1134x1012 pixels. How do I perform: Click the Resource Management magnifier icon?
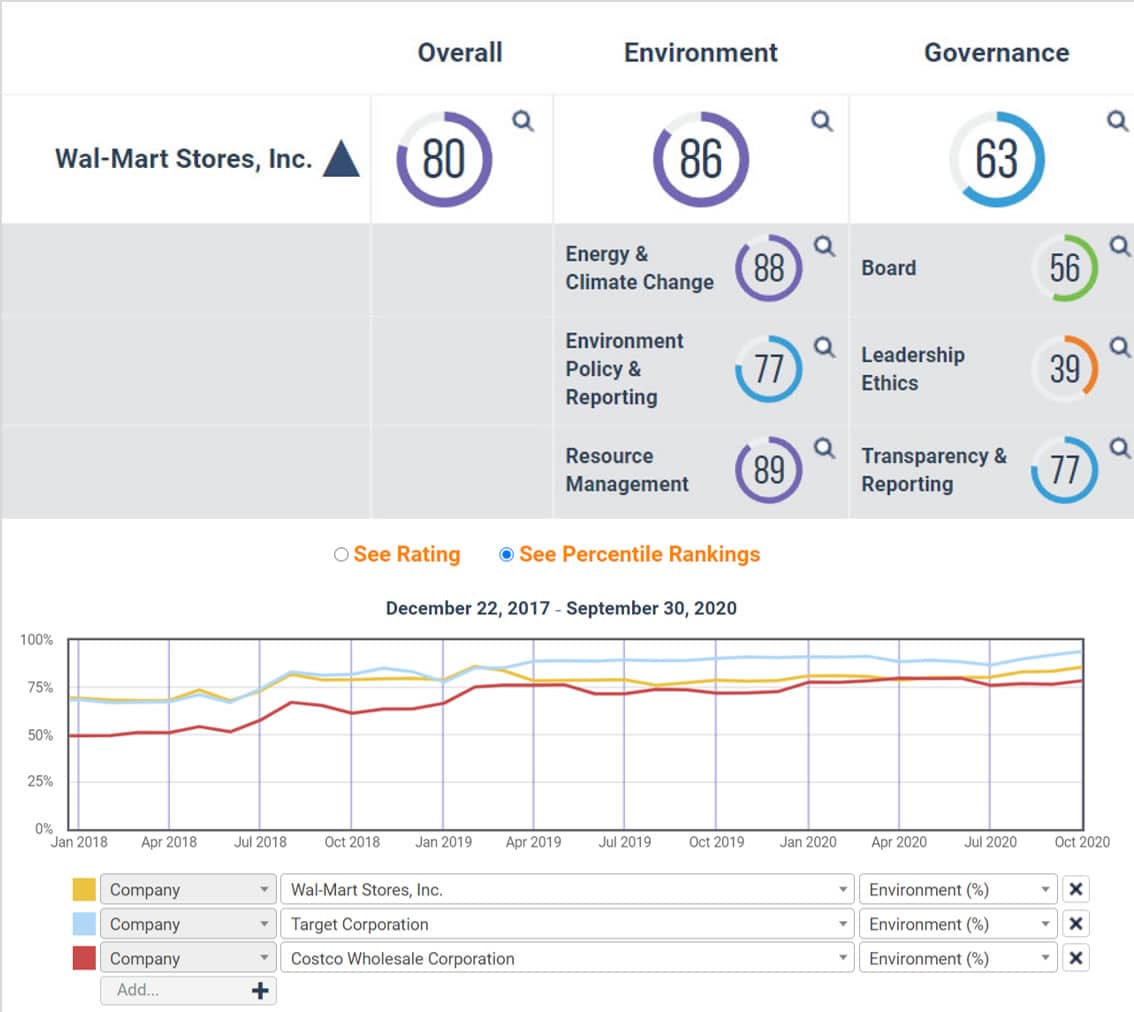pos(824,448)
